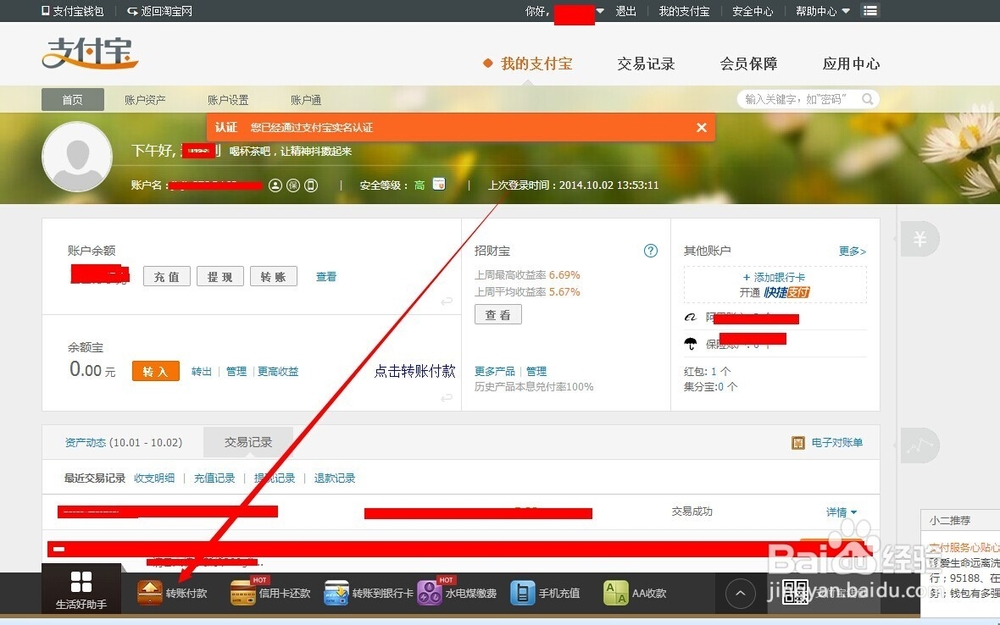This screenshot has width=1000, height=625.
Task: Click 开通 快捷支付 link
Action: (774, 293)
